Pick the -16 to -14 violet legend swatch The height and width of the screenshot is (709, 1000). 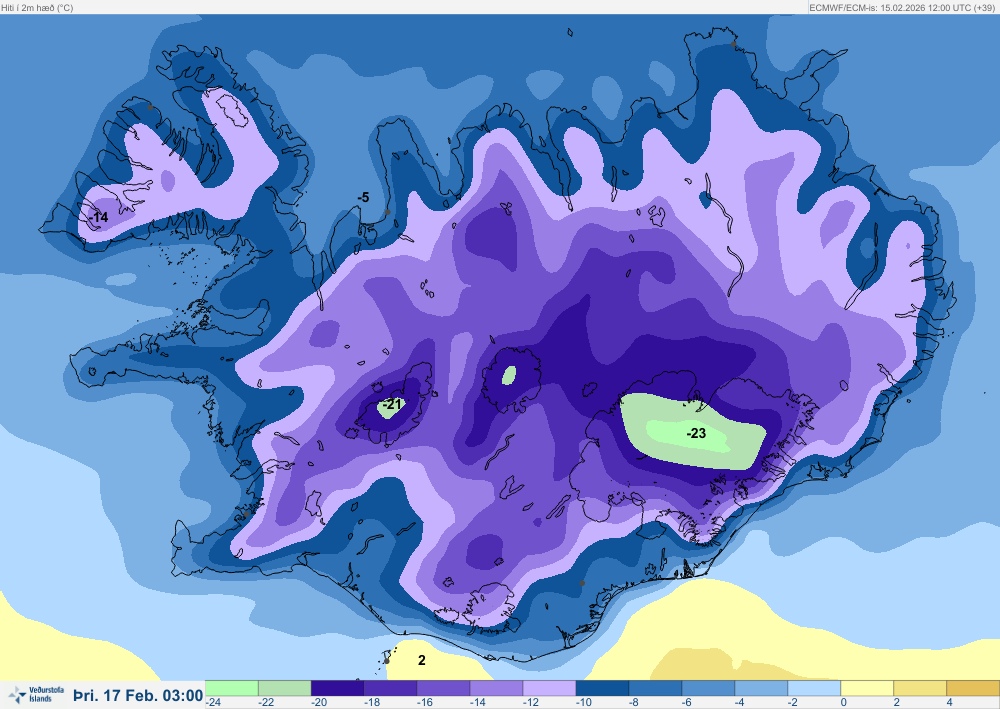tap(443, 688)
